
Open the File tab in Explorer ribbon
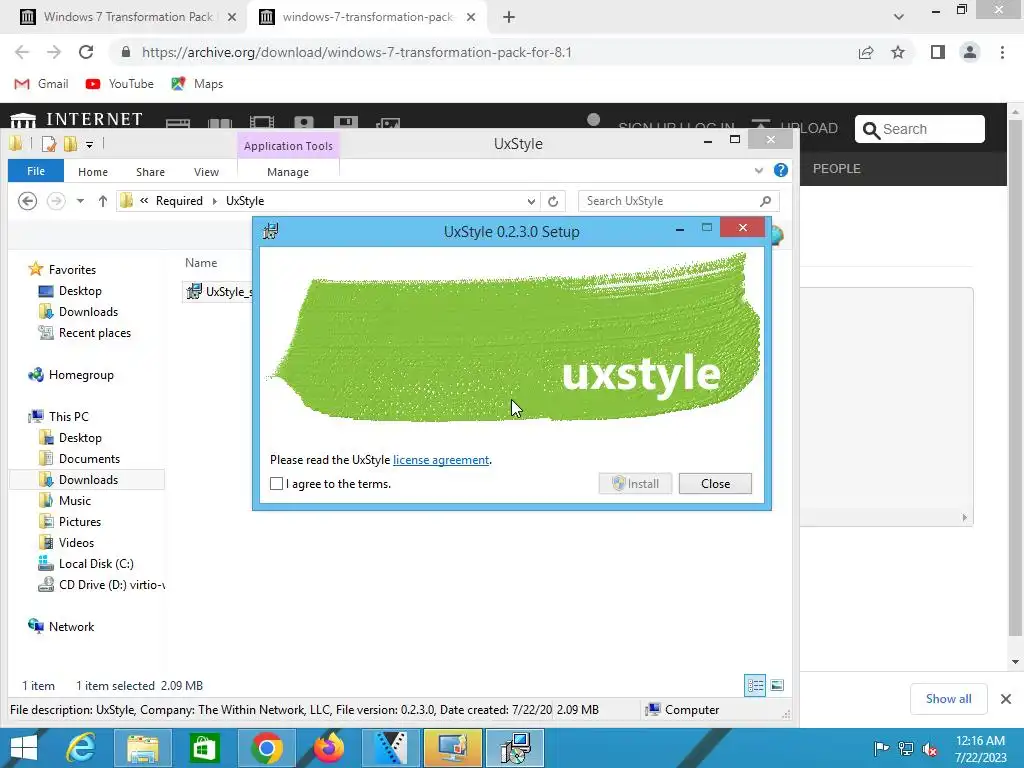pyautogui.click(x=36, y=171)
